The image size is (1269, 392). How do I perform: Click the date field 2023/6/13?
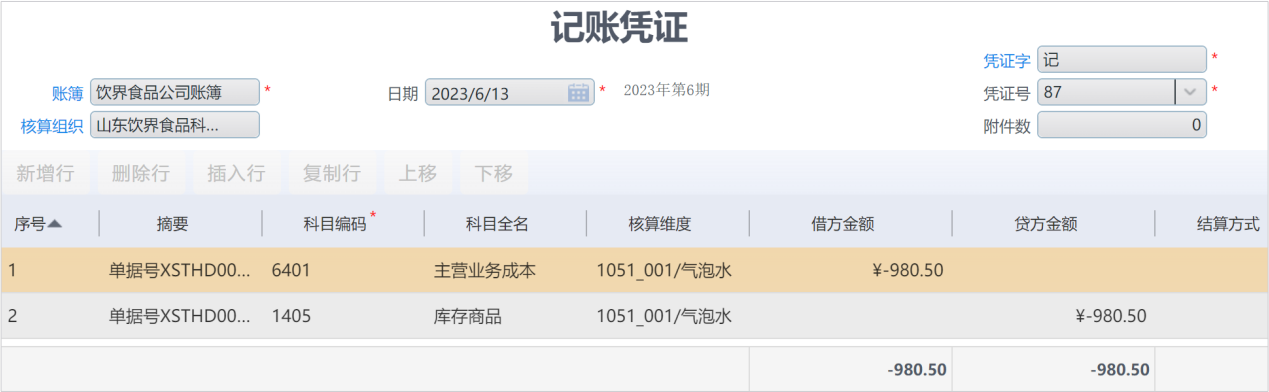click(509, 92)
